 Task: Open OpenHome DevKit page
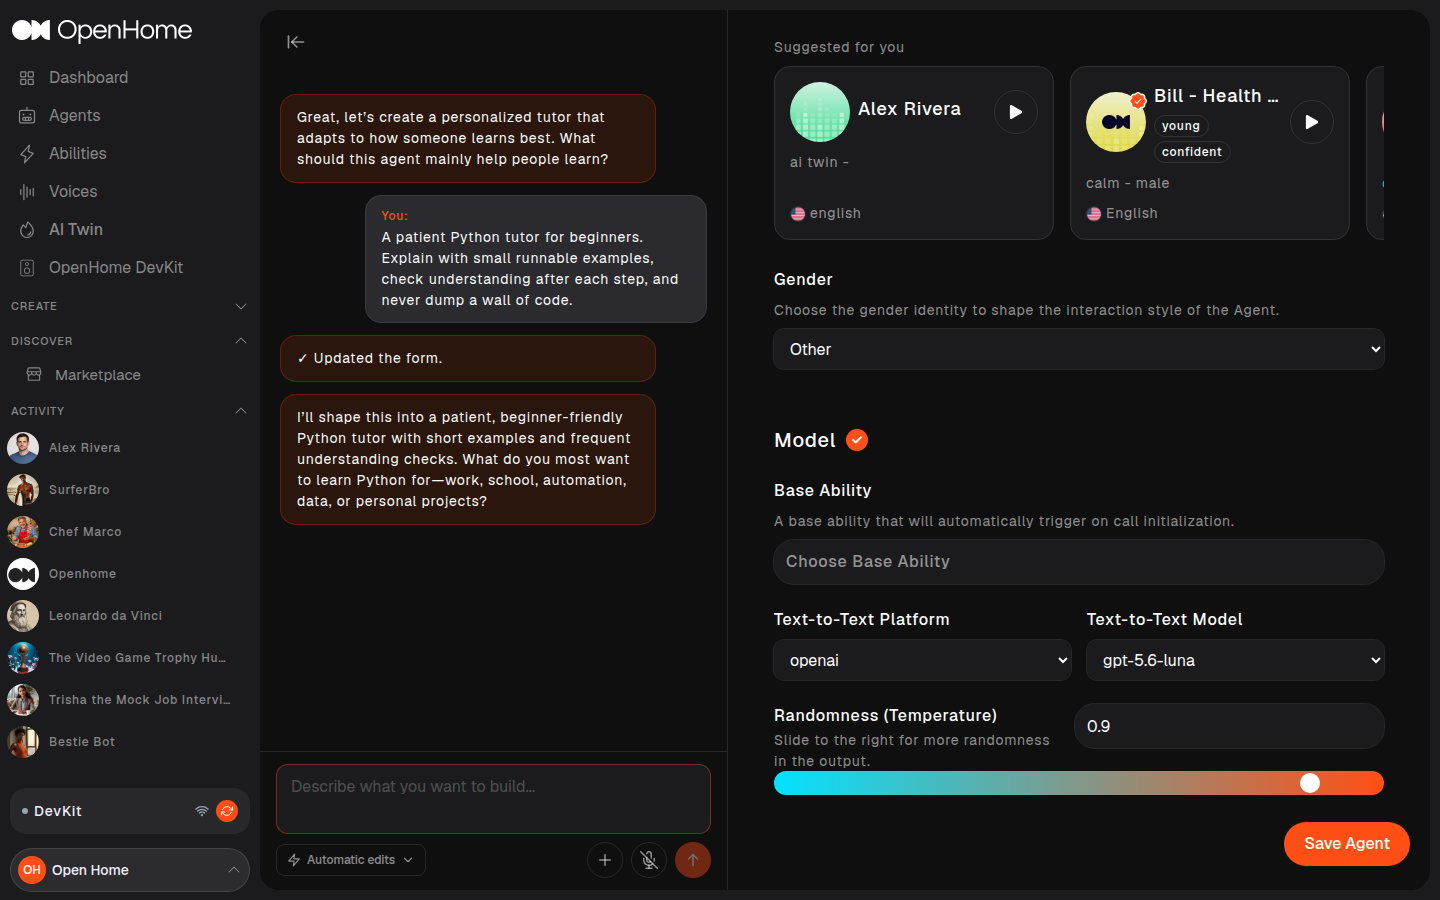(115, 267)
